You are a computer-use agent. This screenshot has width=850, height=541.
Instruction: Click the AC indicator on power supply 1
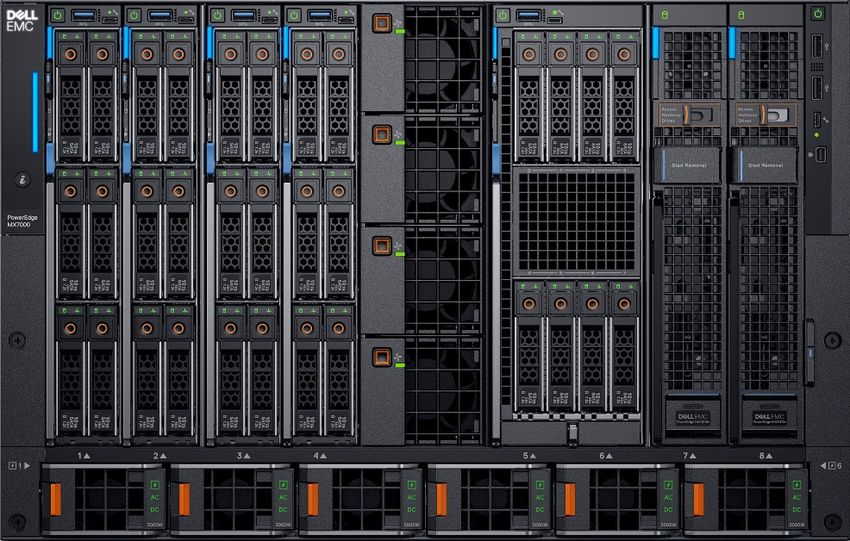tap(154, 497)
